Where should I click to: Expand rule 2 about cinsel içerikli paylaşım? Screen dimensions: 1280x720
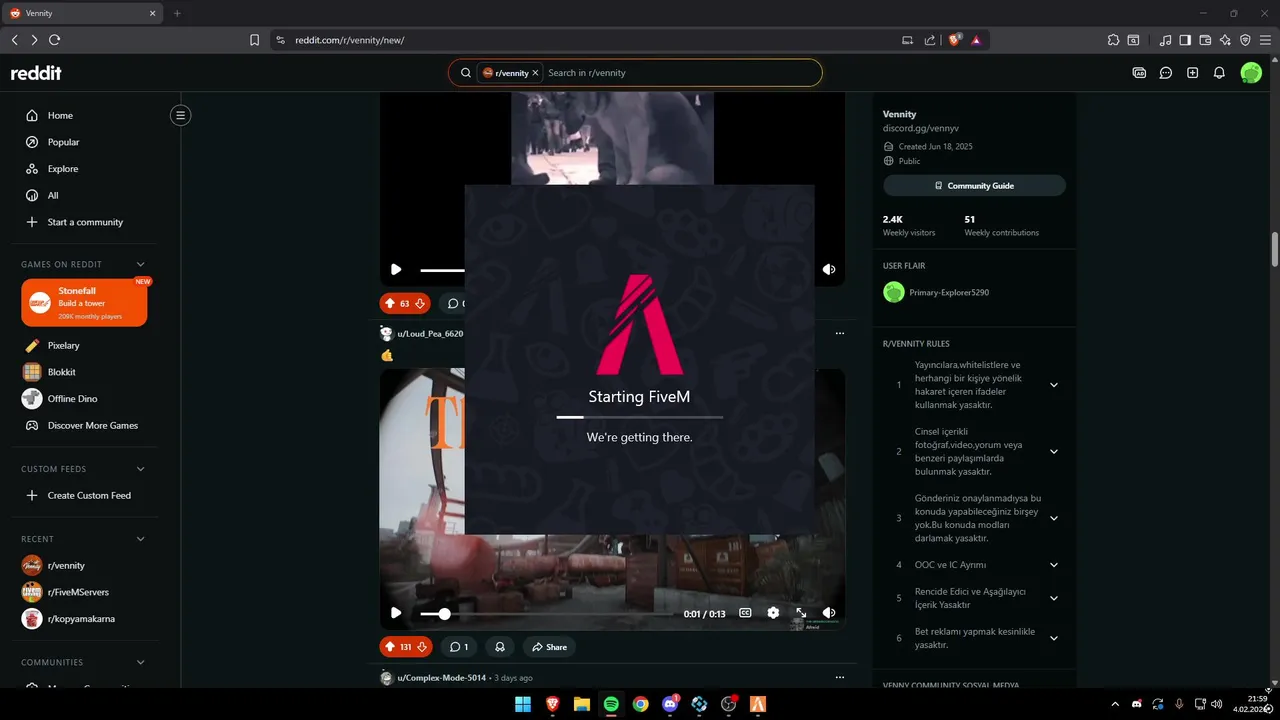point(1053,451)
